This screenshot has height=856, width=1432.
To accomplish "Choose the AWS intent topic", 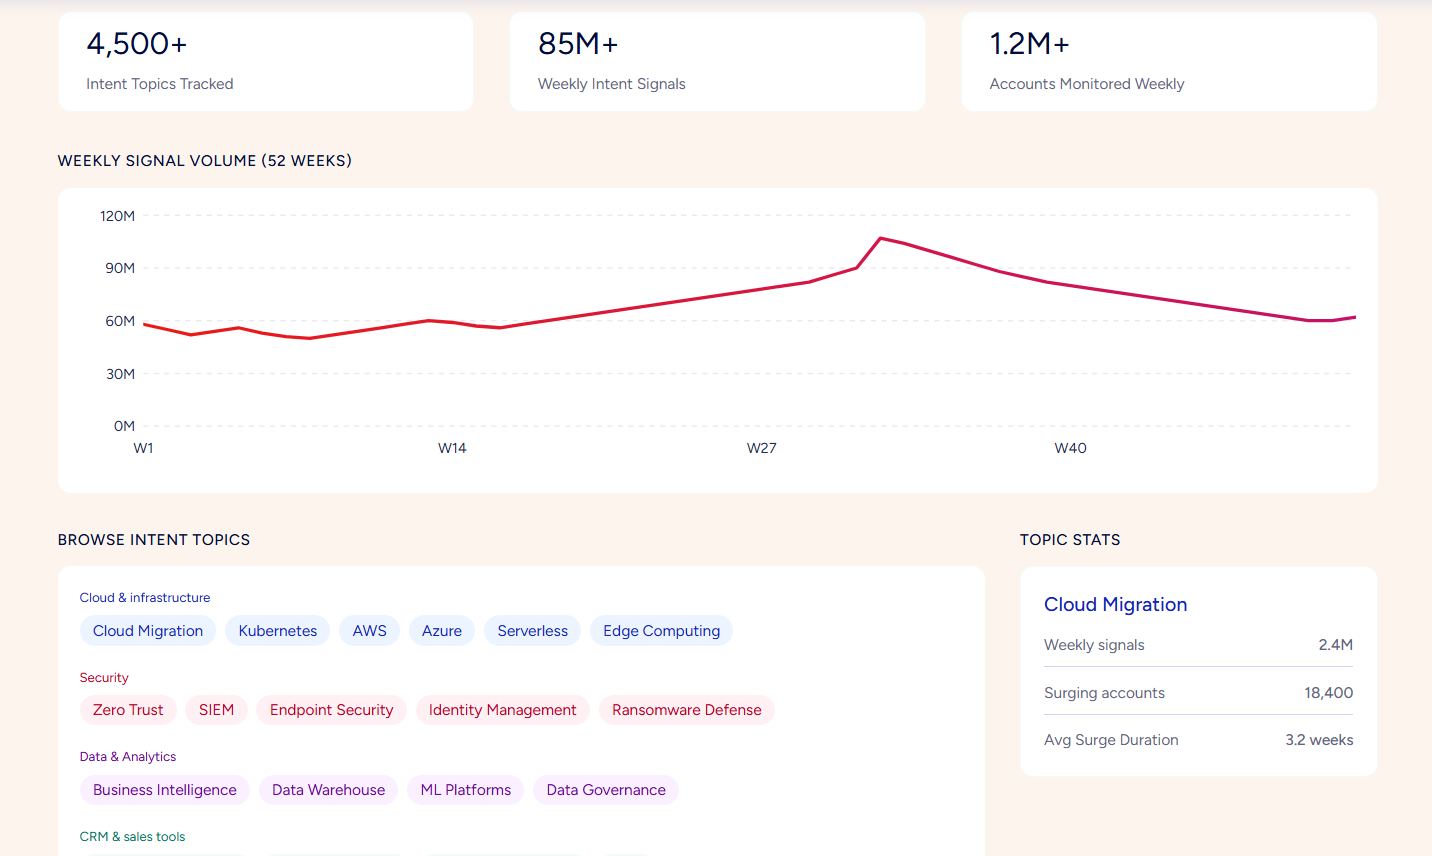I will 369,631.
